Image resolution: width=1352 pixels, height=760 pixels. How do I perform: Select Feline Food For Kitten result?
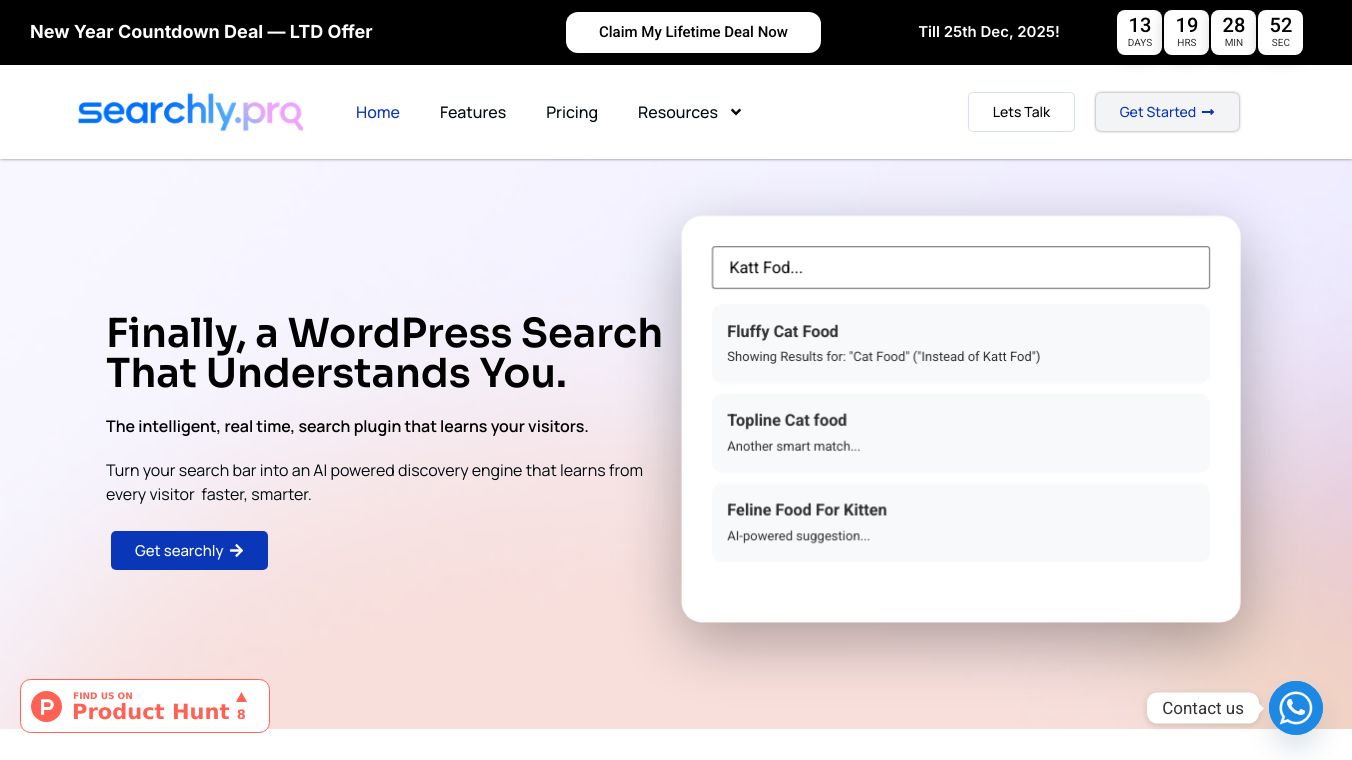(x=961, y=522)
